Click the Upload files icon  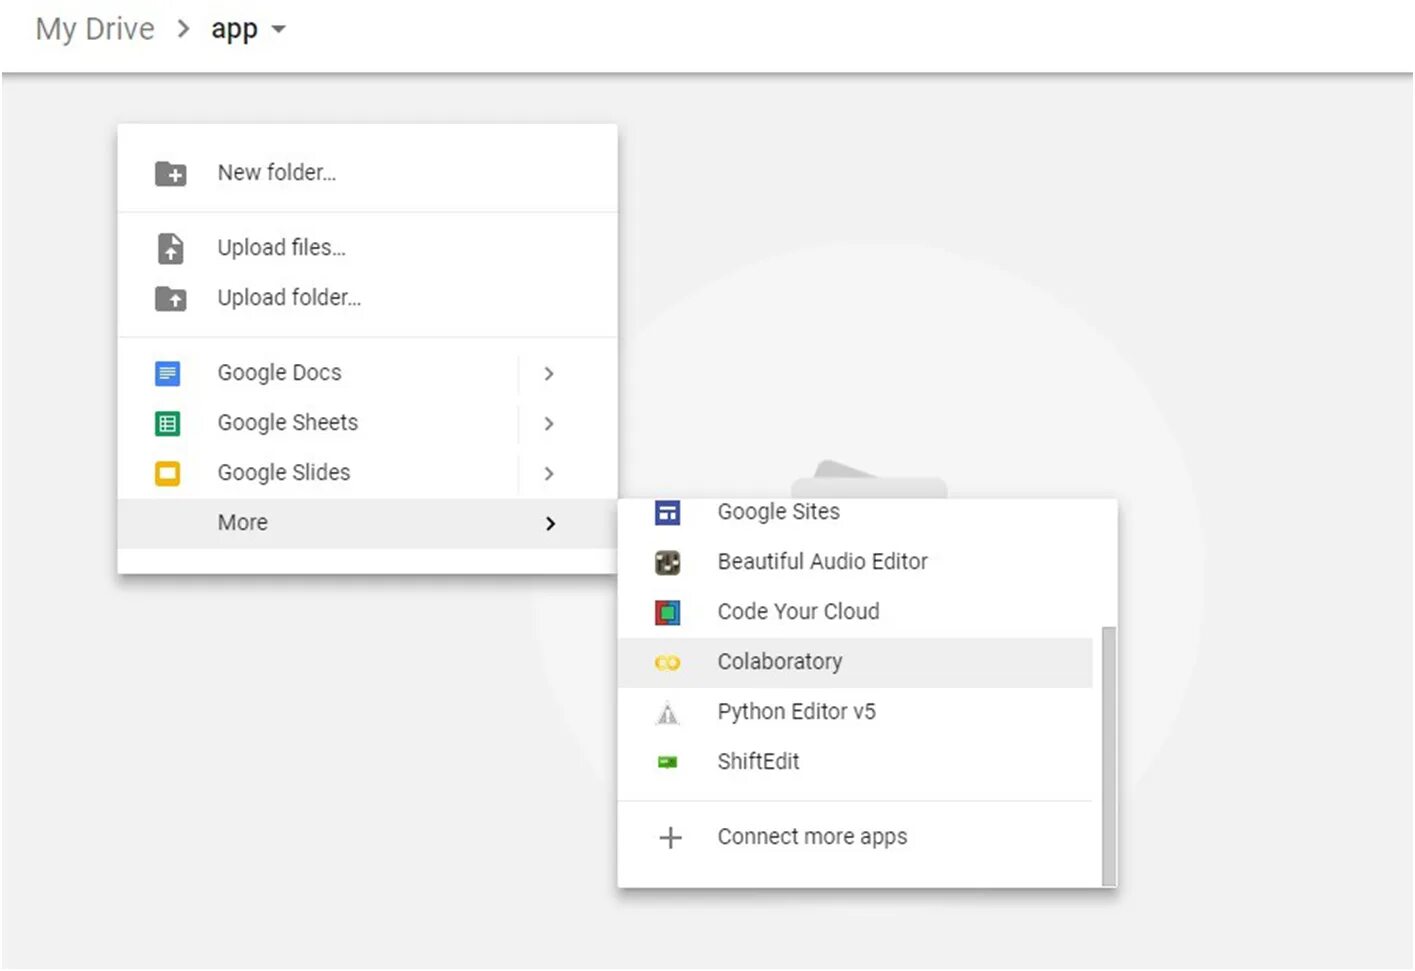click(x=170, y=248)
